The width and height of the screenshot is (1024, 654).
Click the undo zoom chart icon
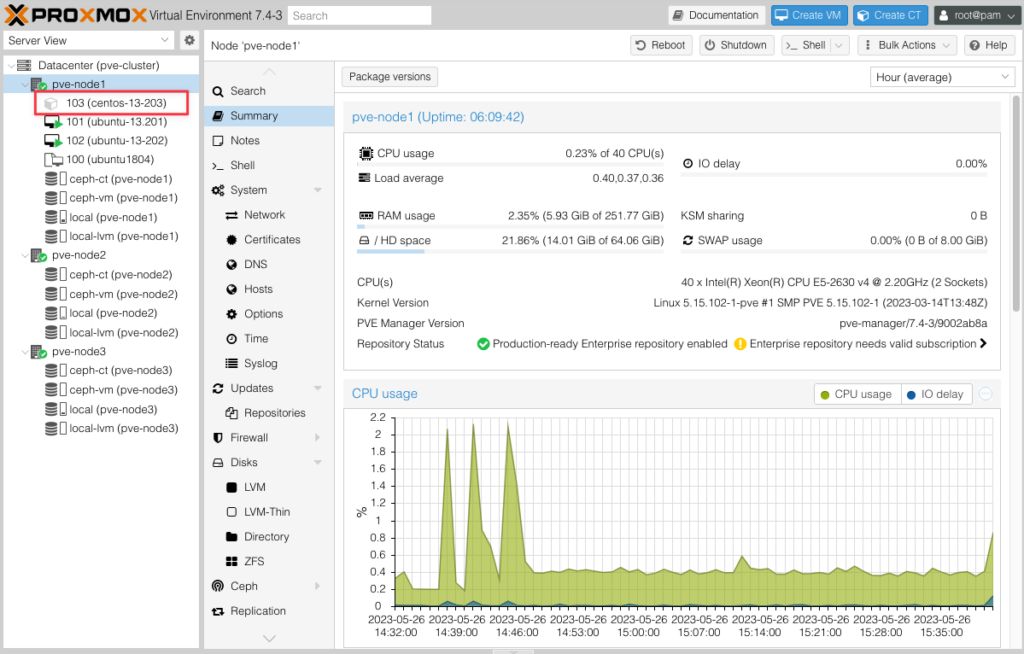tap(985, 394)
